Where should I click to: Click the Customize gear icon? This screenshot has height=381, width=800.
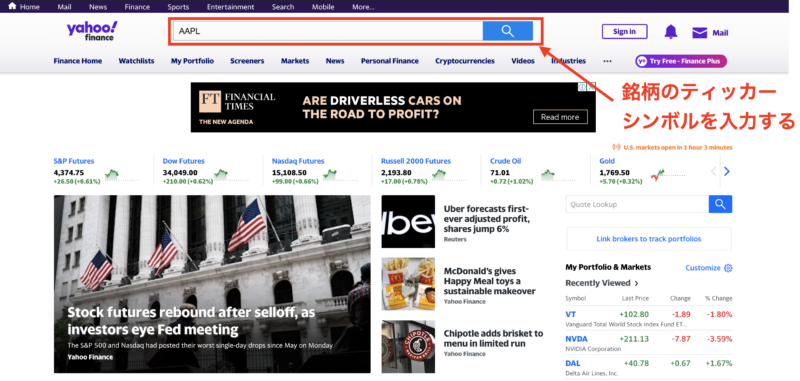tap(728, 268)
